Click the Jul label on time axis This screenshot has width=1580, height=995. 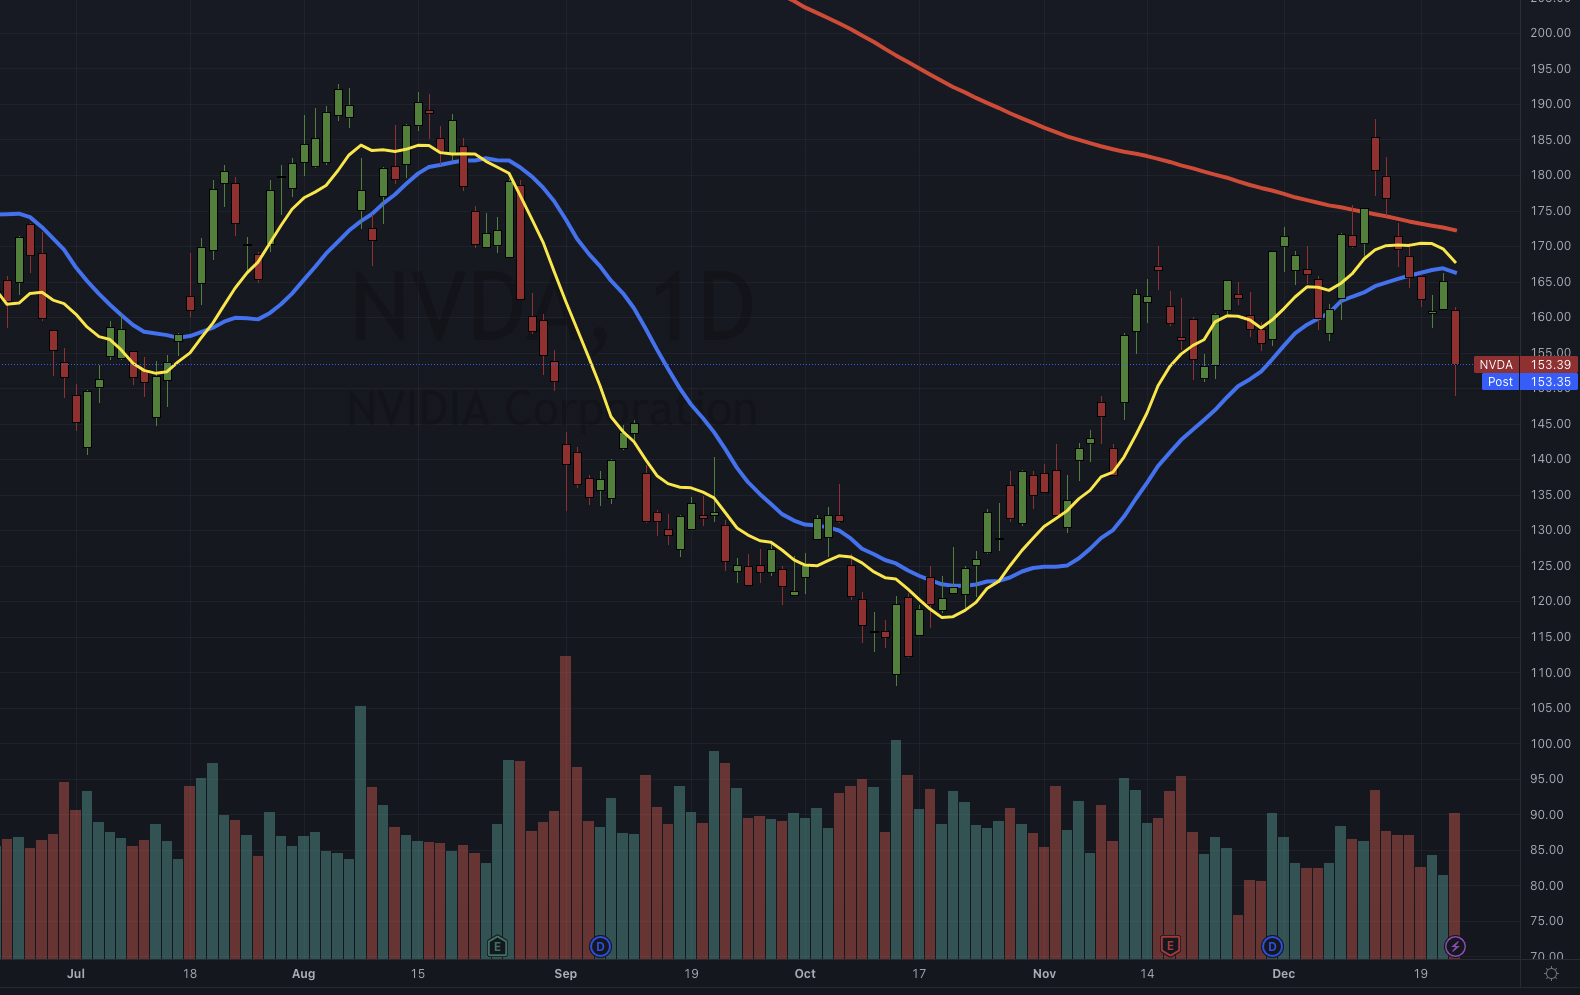pos(76,974)
